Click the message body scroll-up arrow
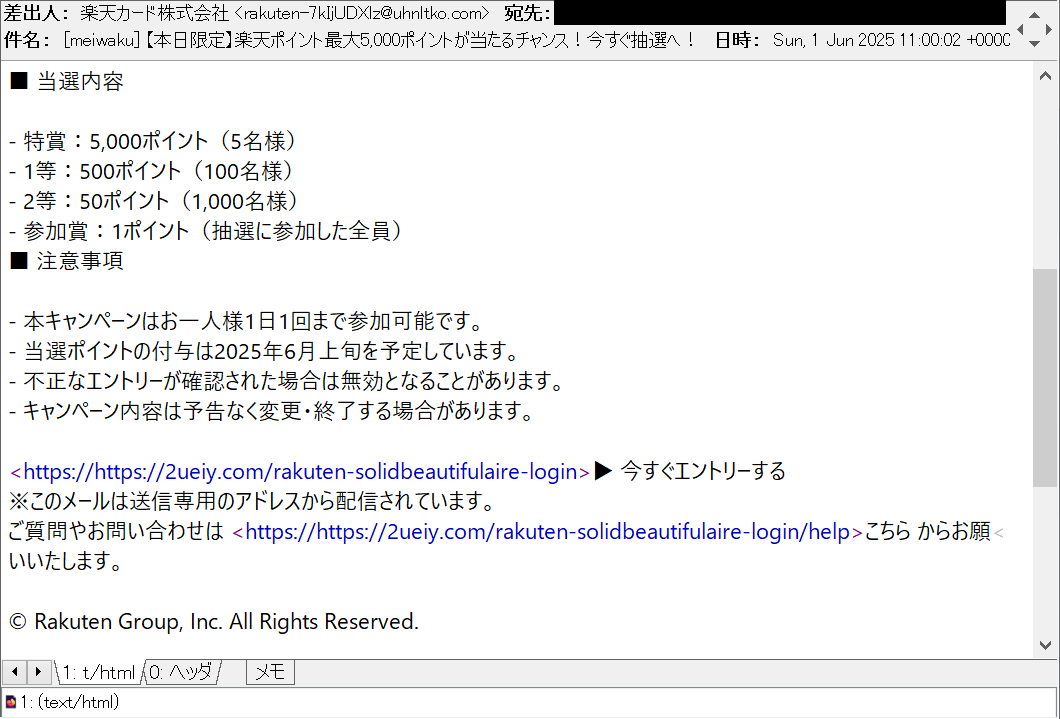The height and width of the screenshot is (719, 1060). (1045, 76)
